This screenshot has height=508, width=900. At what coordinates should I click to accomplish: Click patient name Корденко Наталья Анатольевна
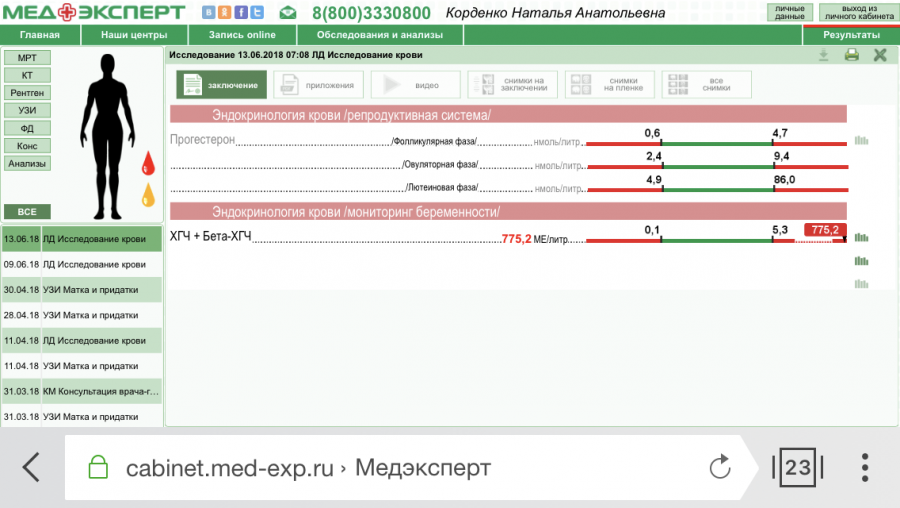(555, 13)
